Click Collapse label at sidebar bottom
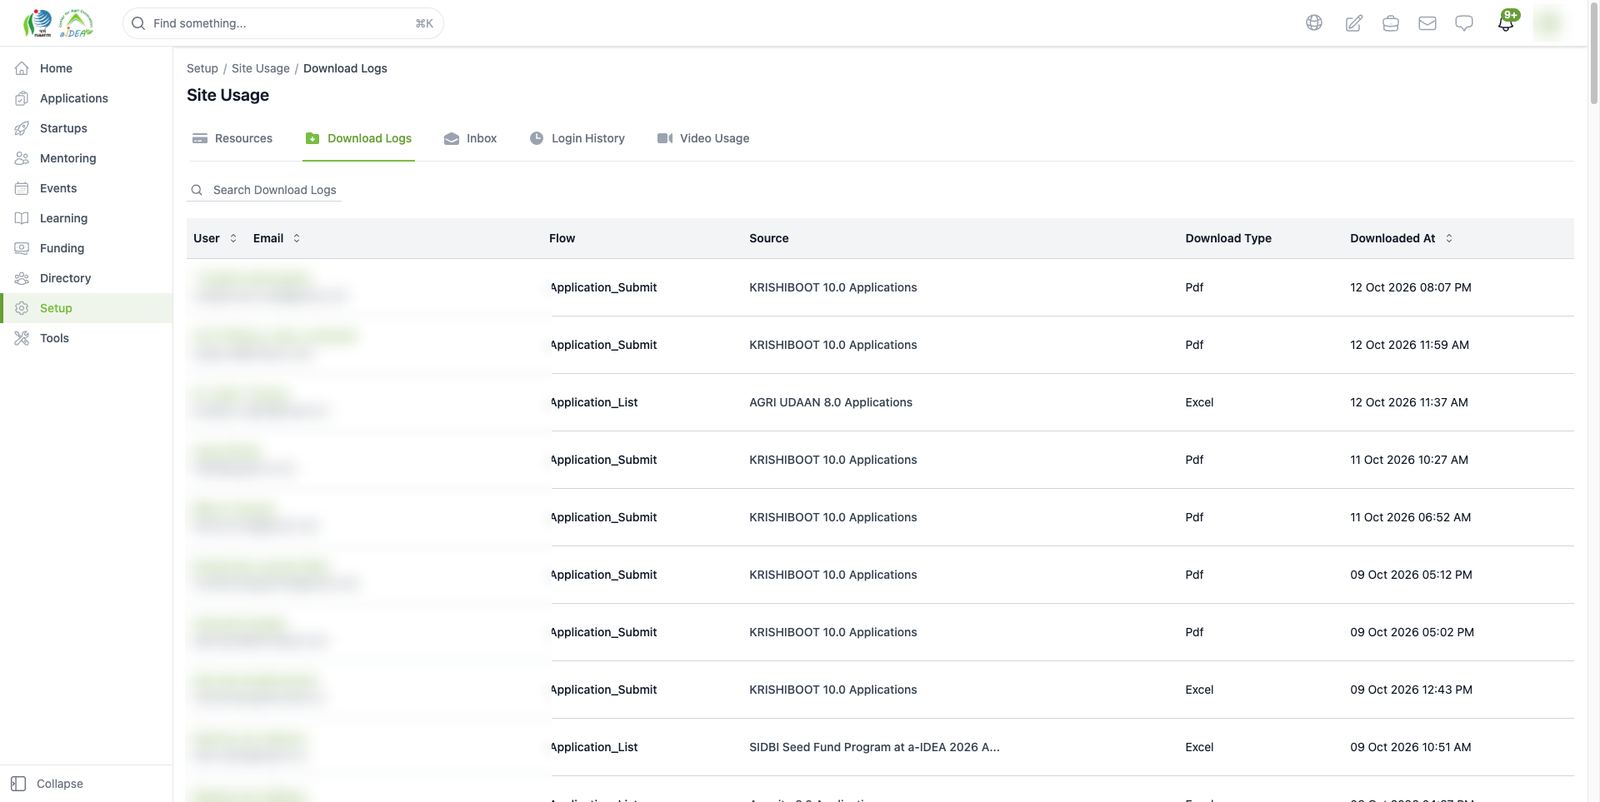 [x=60, y=784]
